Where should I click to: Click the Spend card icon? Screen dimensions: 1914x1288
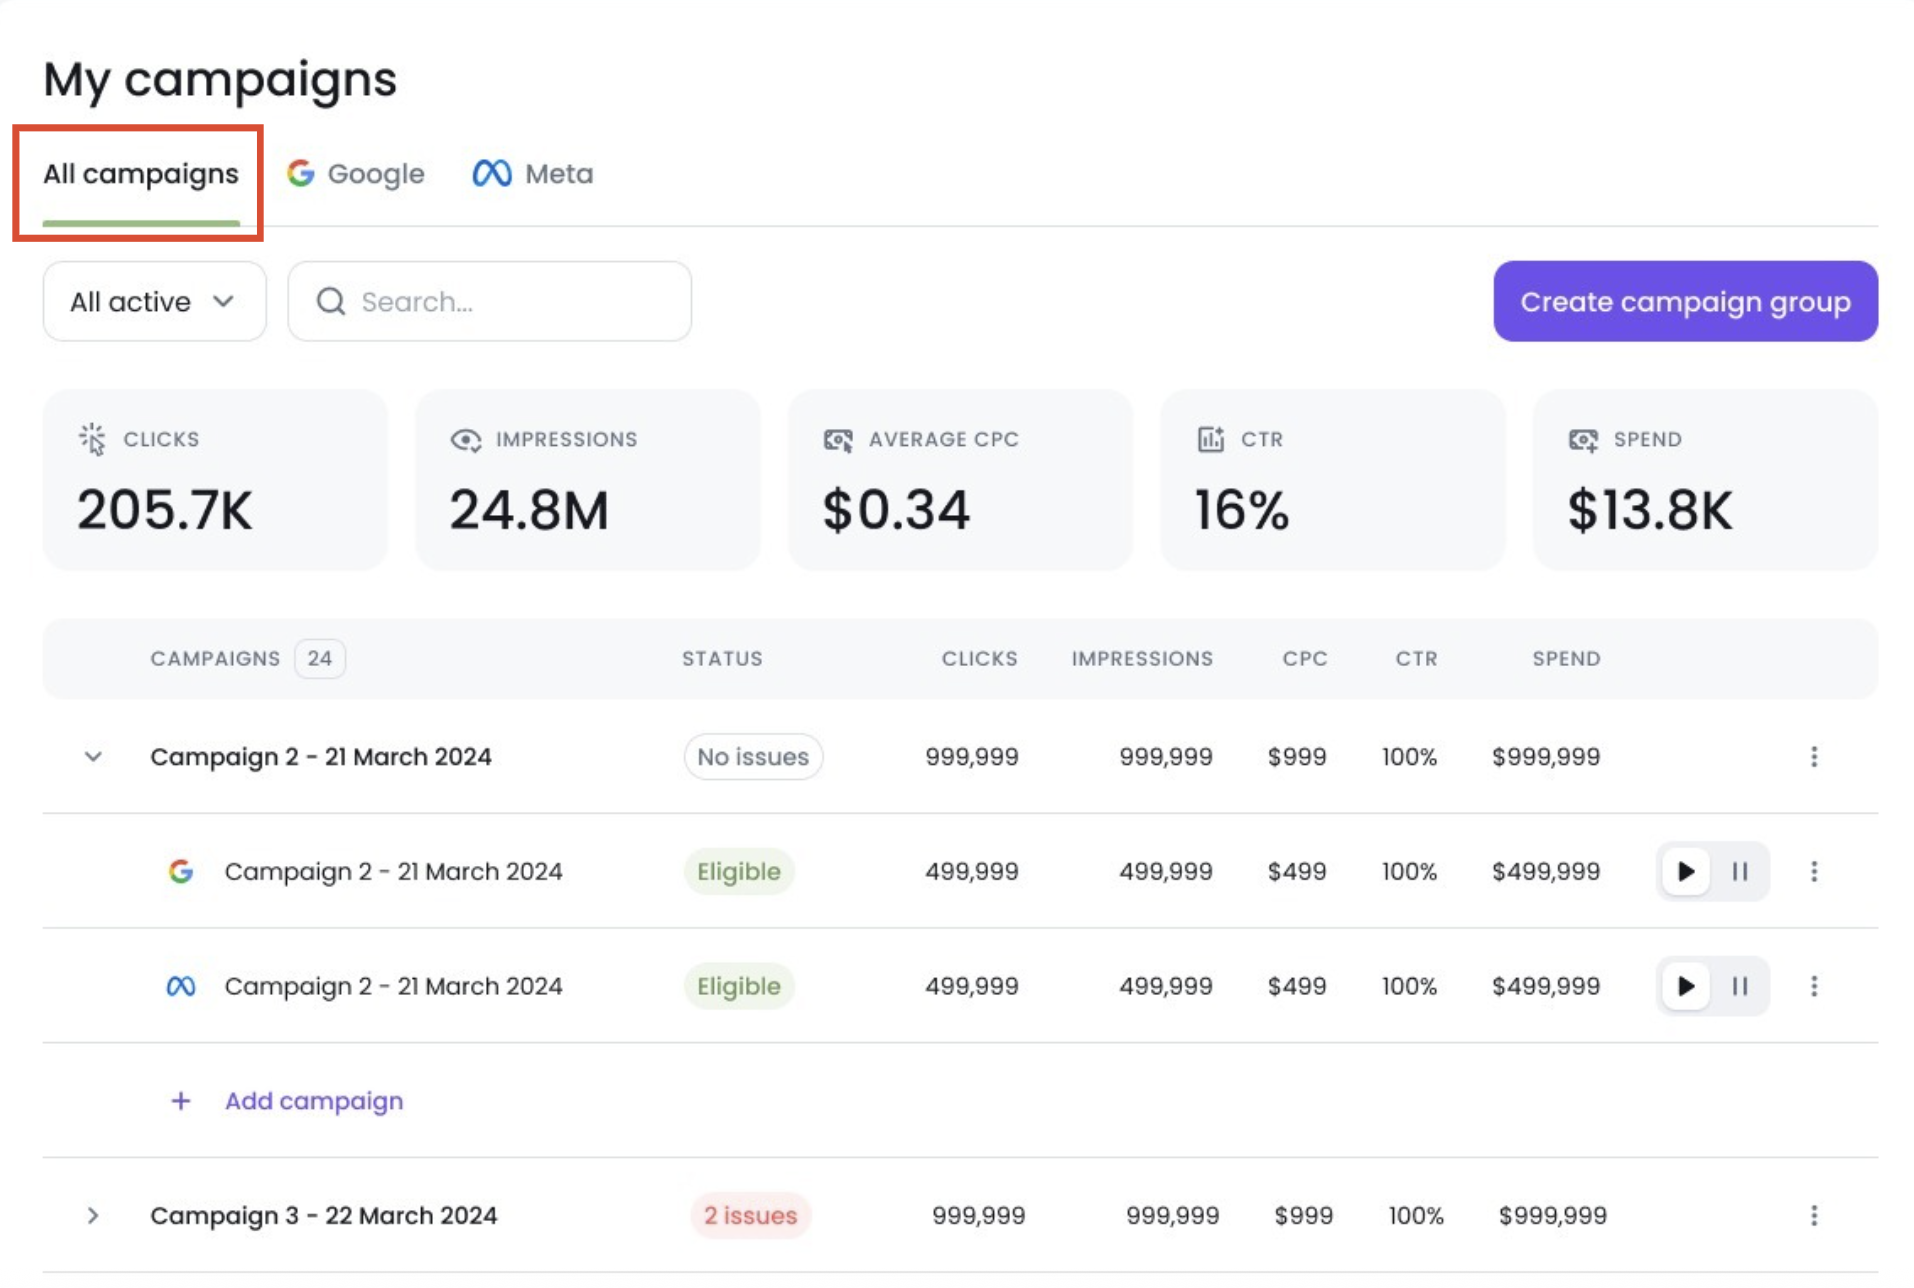point(1582,438)
